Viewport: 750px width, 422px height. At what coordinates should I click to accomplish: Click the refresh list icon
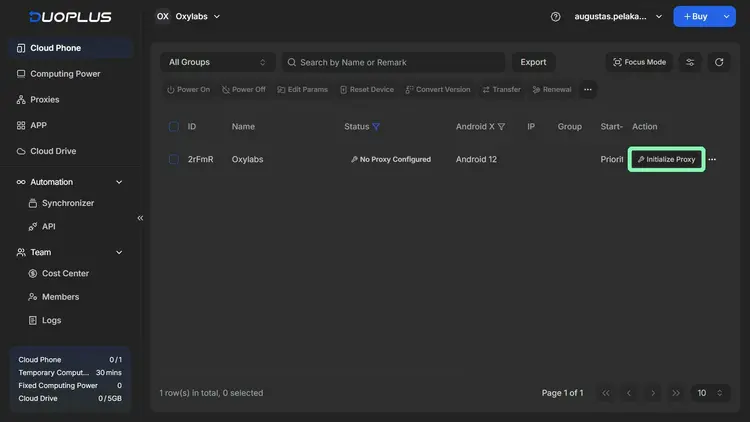[718, 62]
